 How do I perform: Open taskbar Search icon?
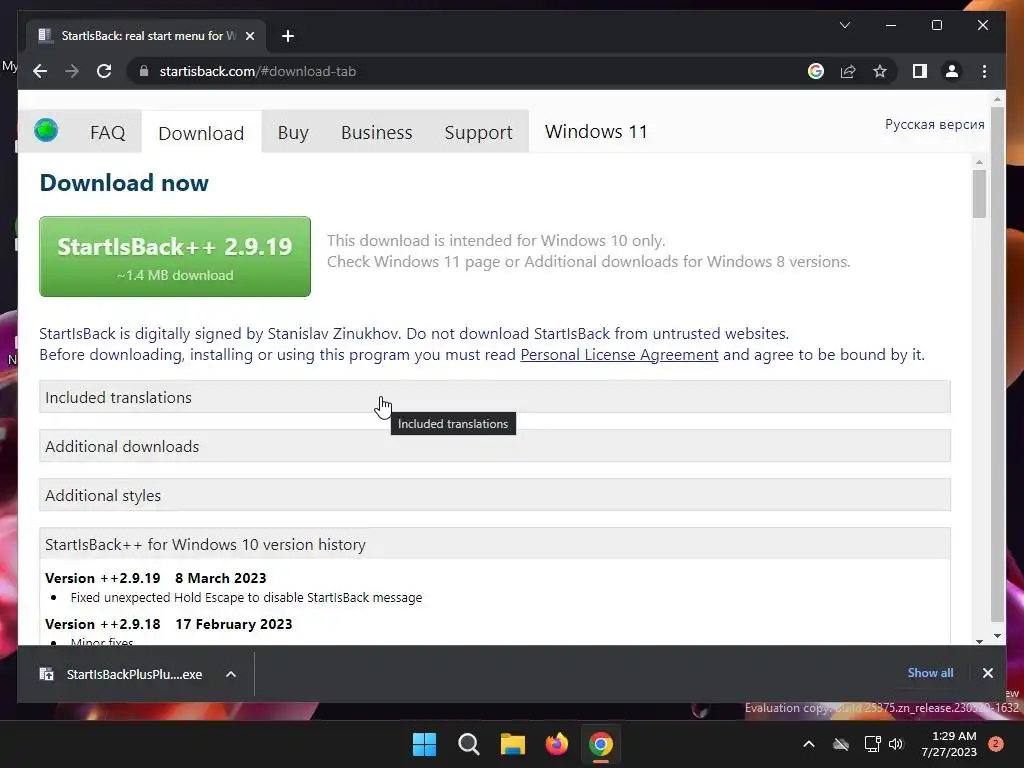469,744
